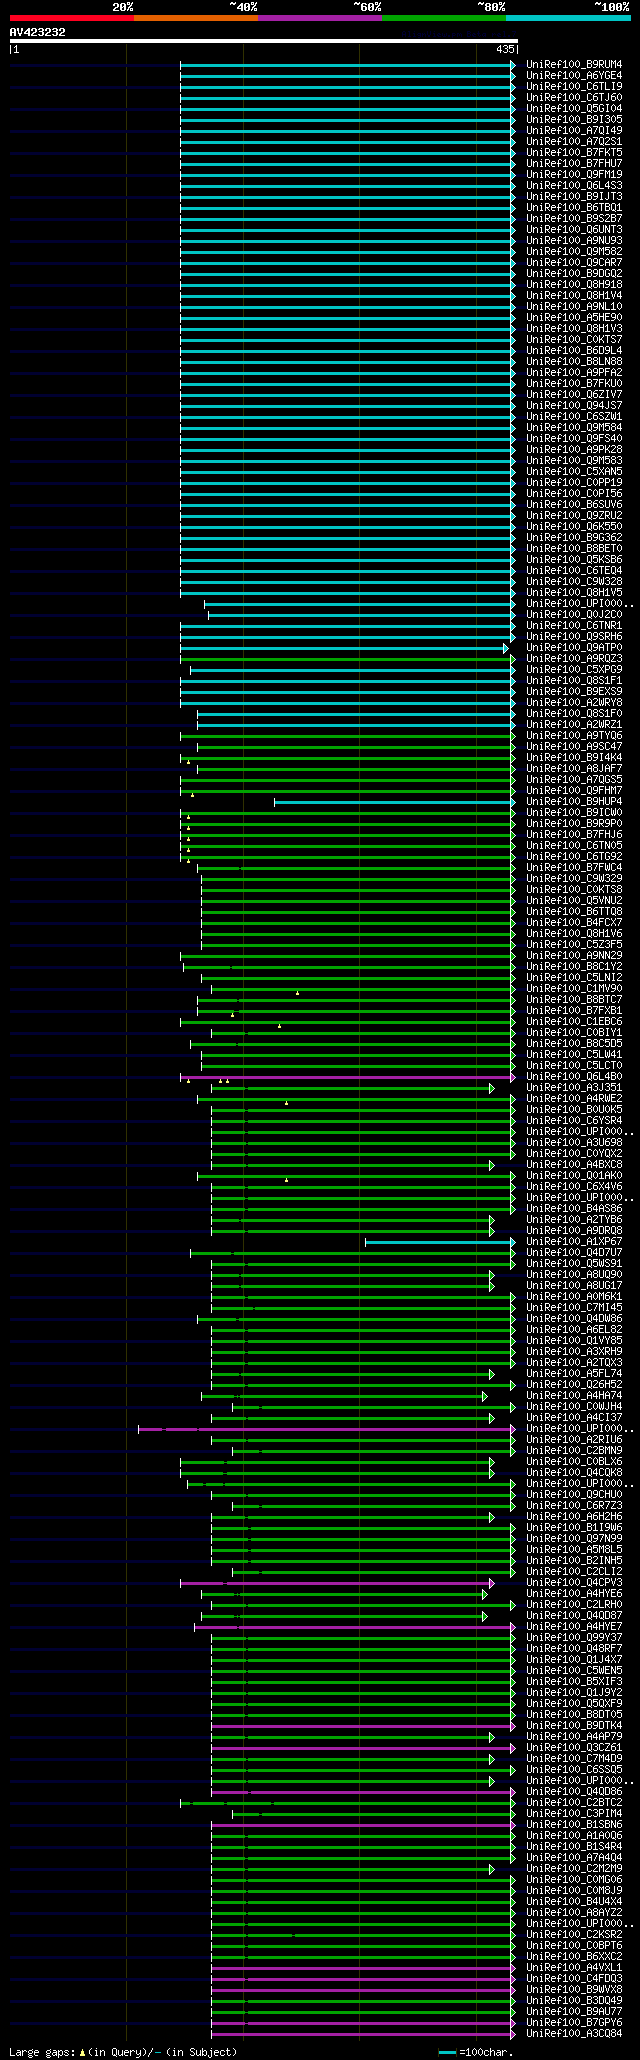Select the UniRef100_A4RWE2 label

pyautogui.click(x=574, y=1098)
